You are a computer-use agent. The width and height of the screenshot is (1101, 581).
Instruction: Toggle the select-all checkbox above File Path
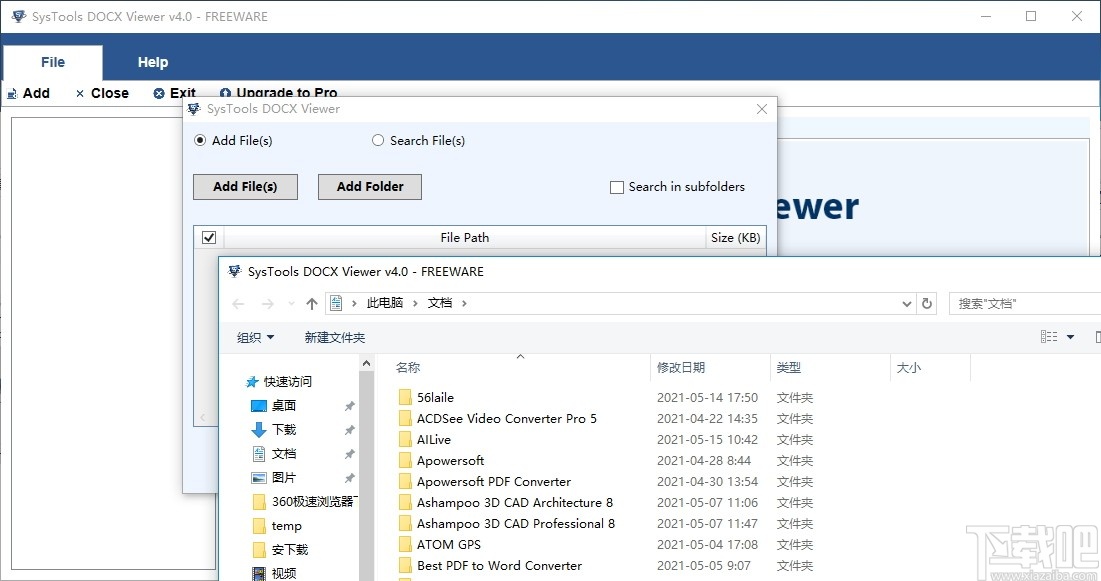click(x=208, y=237)
